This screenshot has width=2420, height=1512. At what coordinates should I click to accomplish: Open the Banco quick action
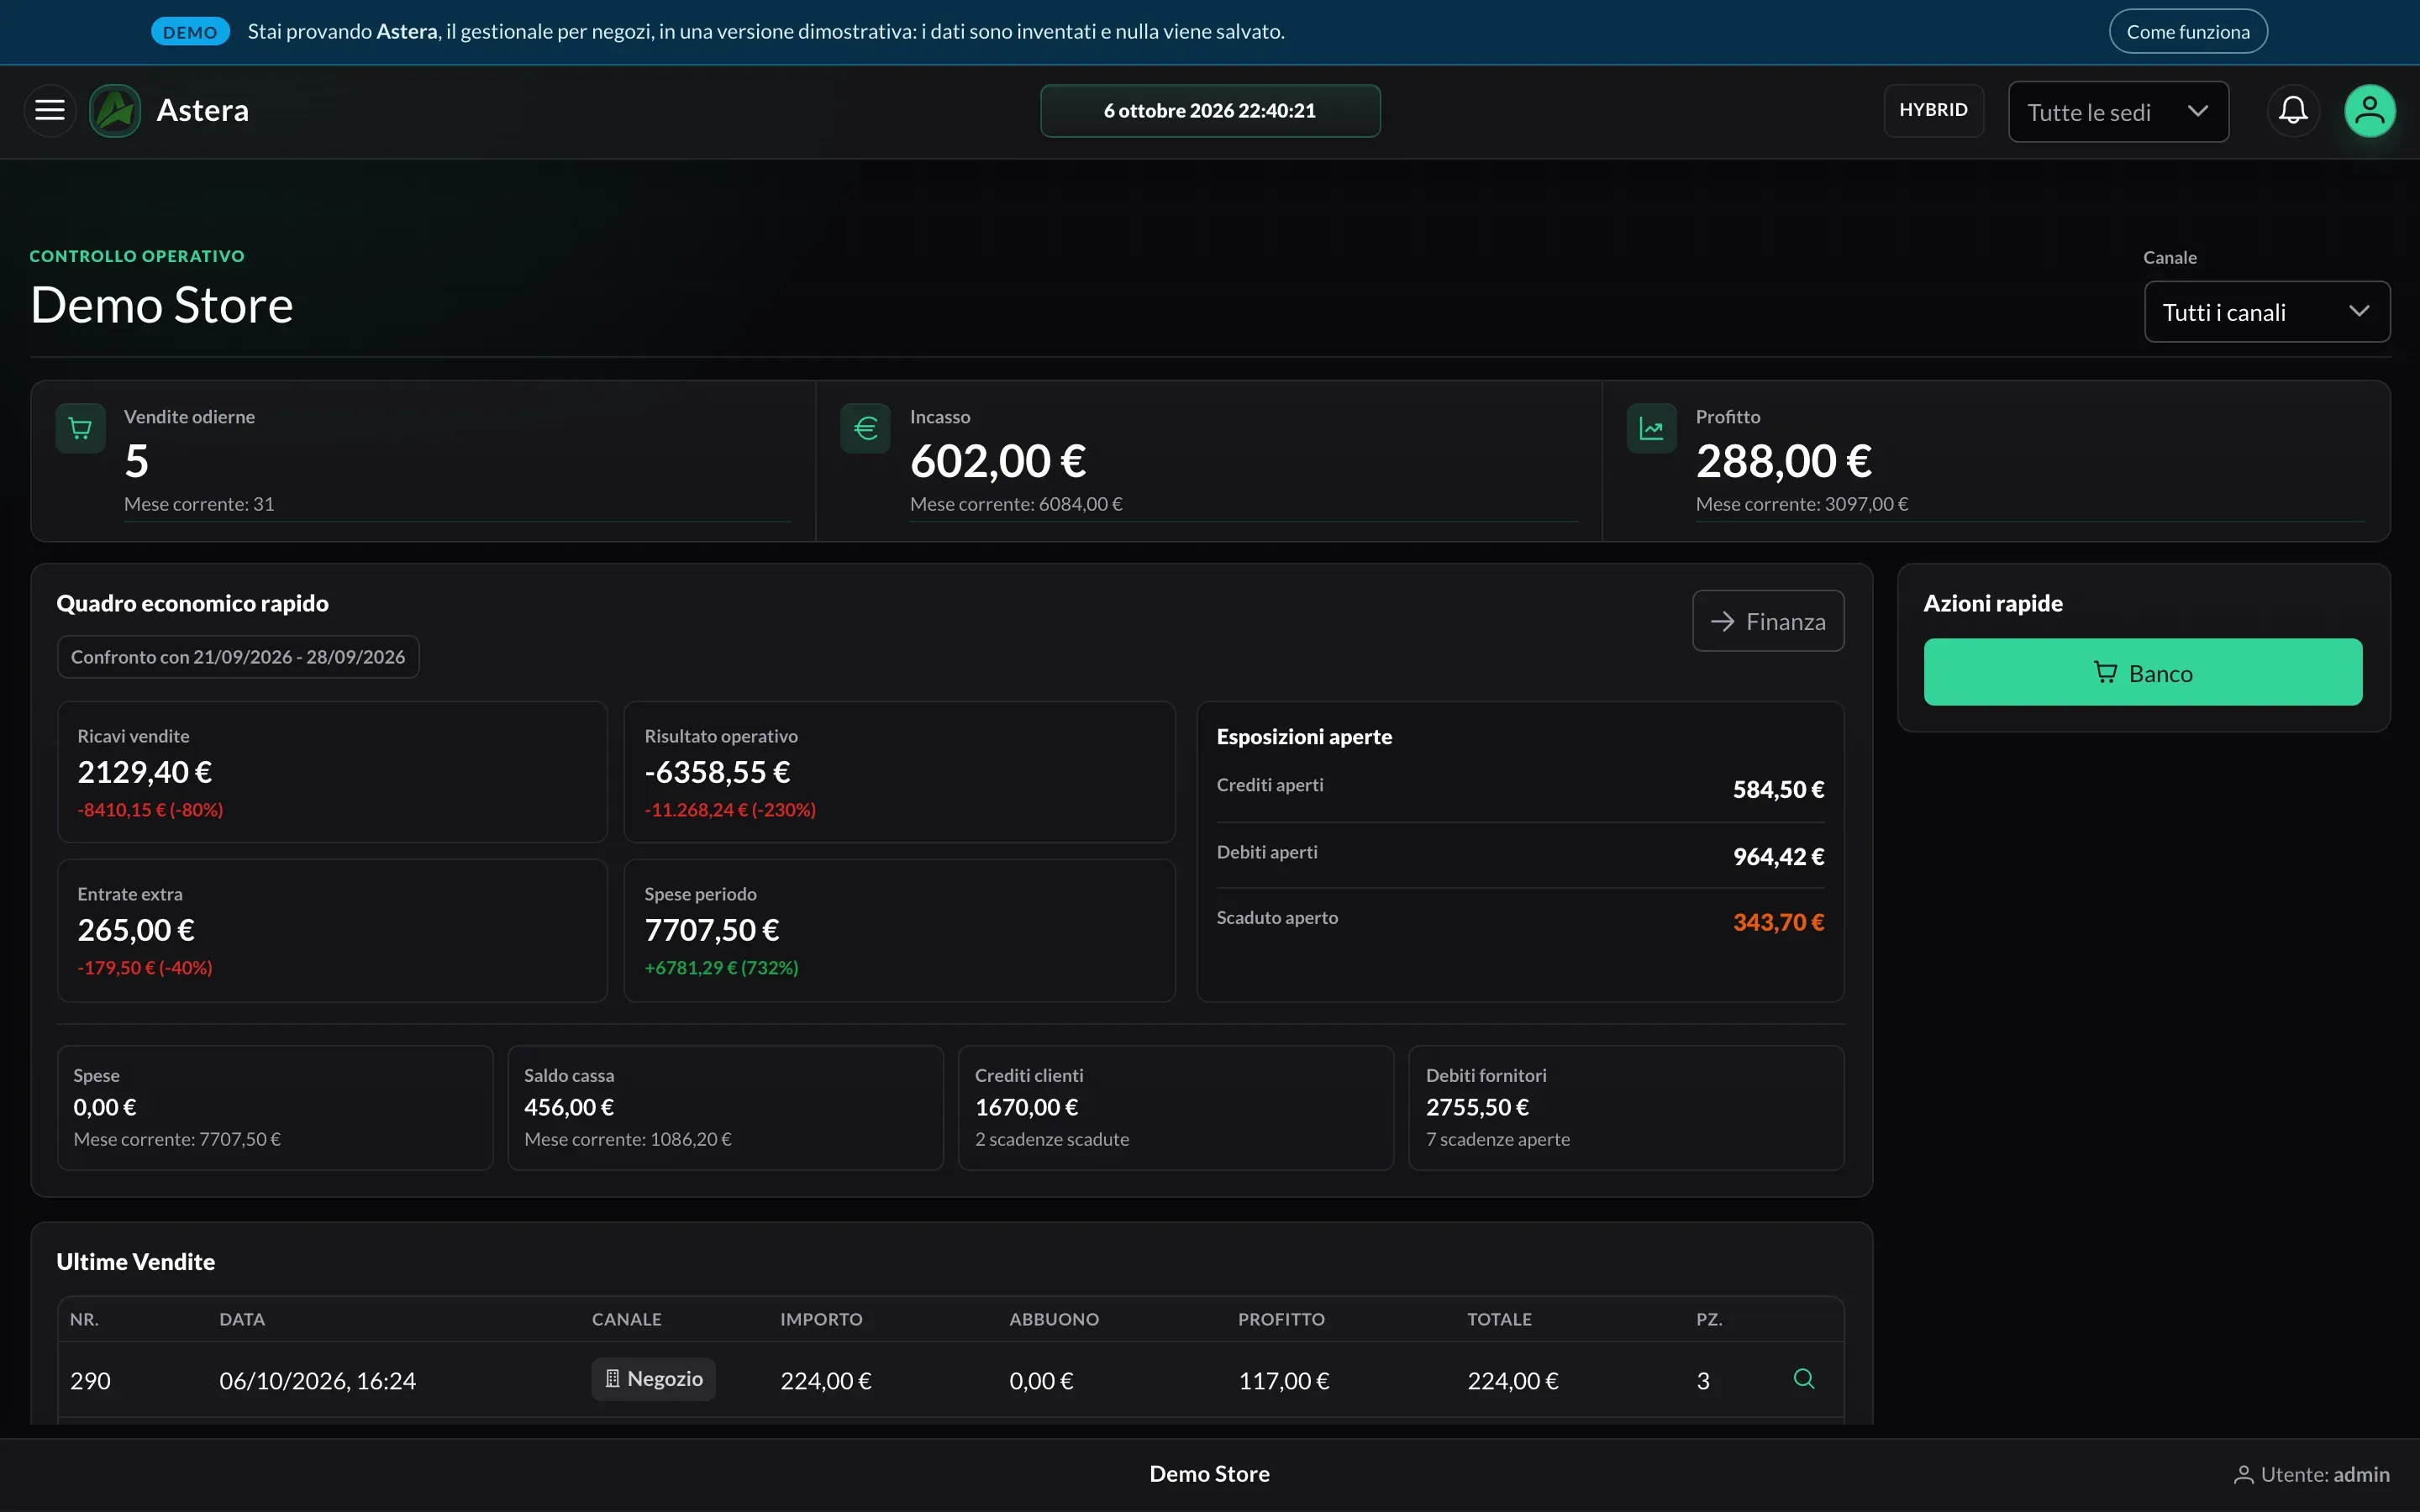click(2143, 673)
